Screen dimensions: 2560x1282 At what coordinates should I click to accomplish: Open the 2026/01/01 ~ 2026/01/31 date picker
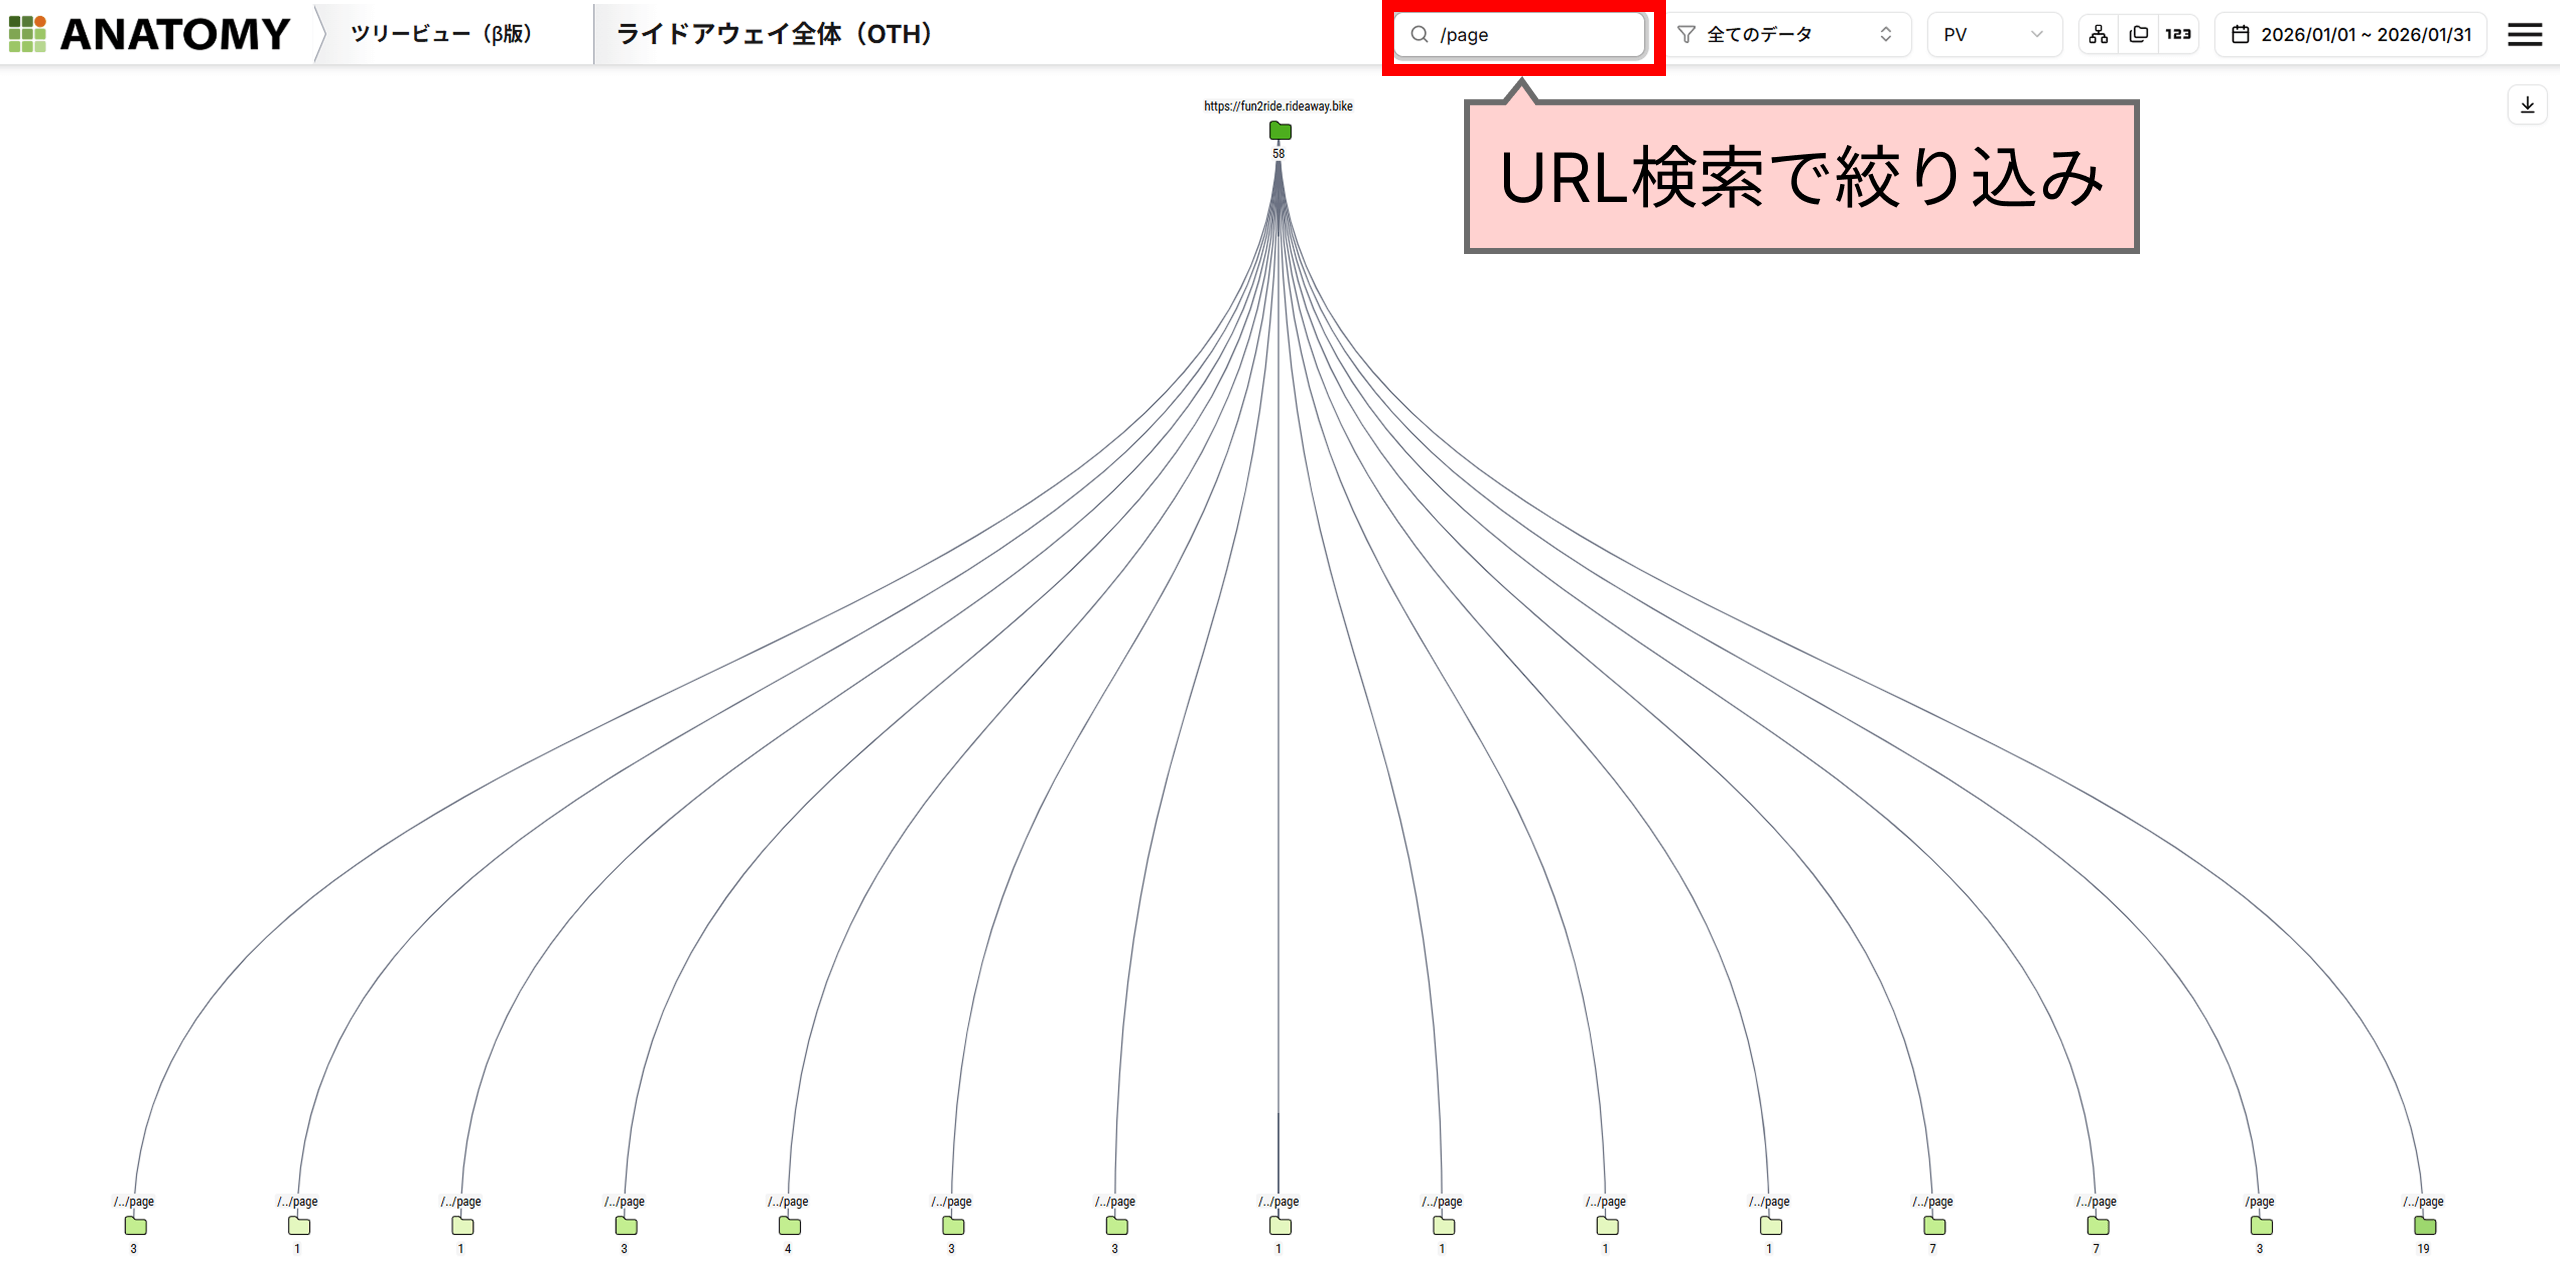[x=2365, y=35]
